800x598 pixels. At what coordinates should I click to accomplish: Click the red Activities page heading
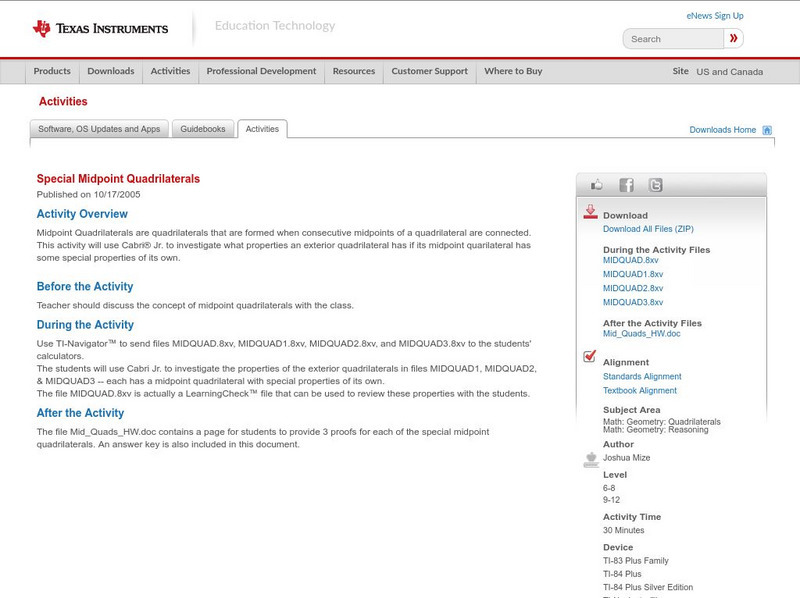click(63, 102)
